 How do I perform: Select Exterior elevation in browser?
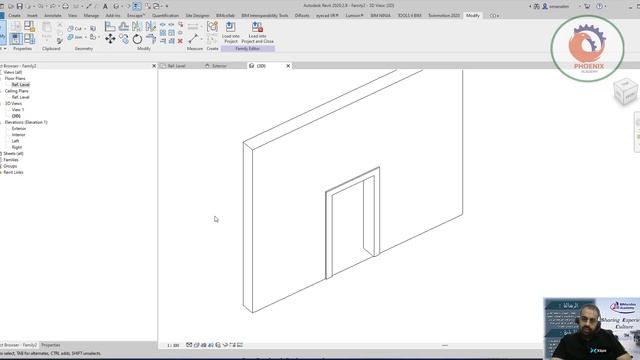(x=19, y=129)
